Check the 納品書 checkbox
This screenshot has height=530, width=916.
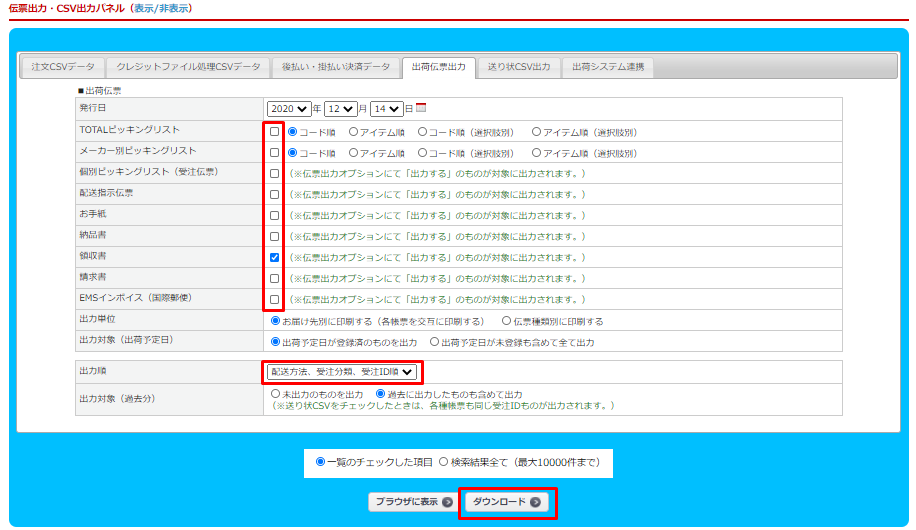(274, 237)
